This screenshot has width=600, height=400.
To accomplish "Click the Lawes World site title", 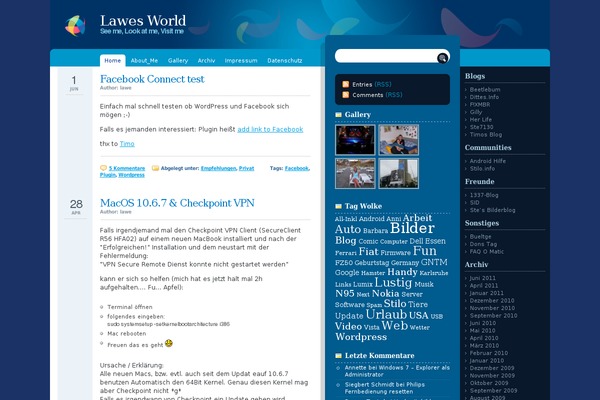I will point(143,21).
